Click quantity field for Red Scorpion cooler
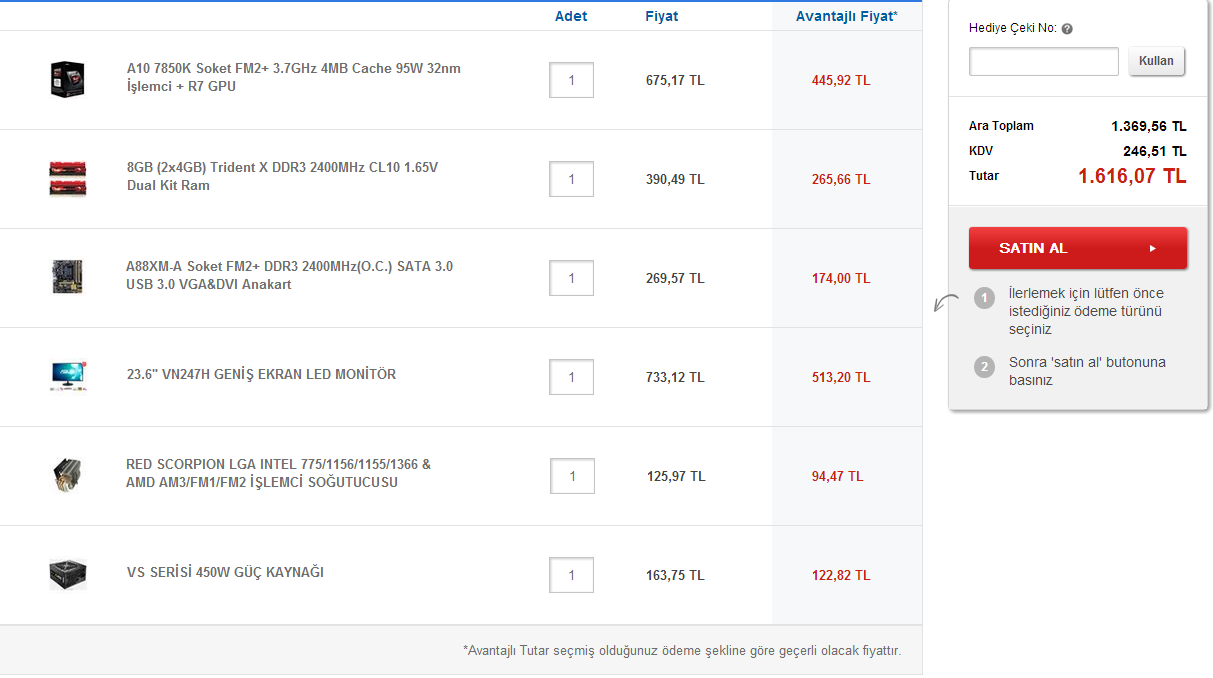This screenshot has width=1213, height=678. pyautogui.click(x=572, y=476)
